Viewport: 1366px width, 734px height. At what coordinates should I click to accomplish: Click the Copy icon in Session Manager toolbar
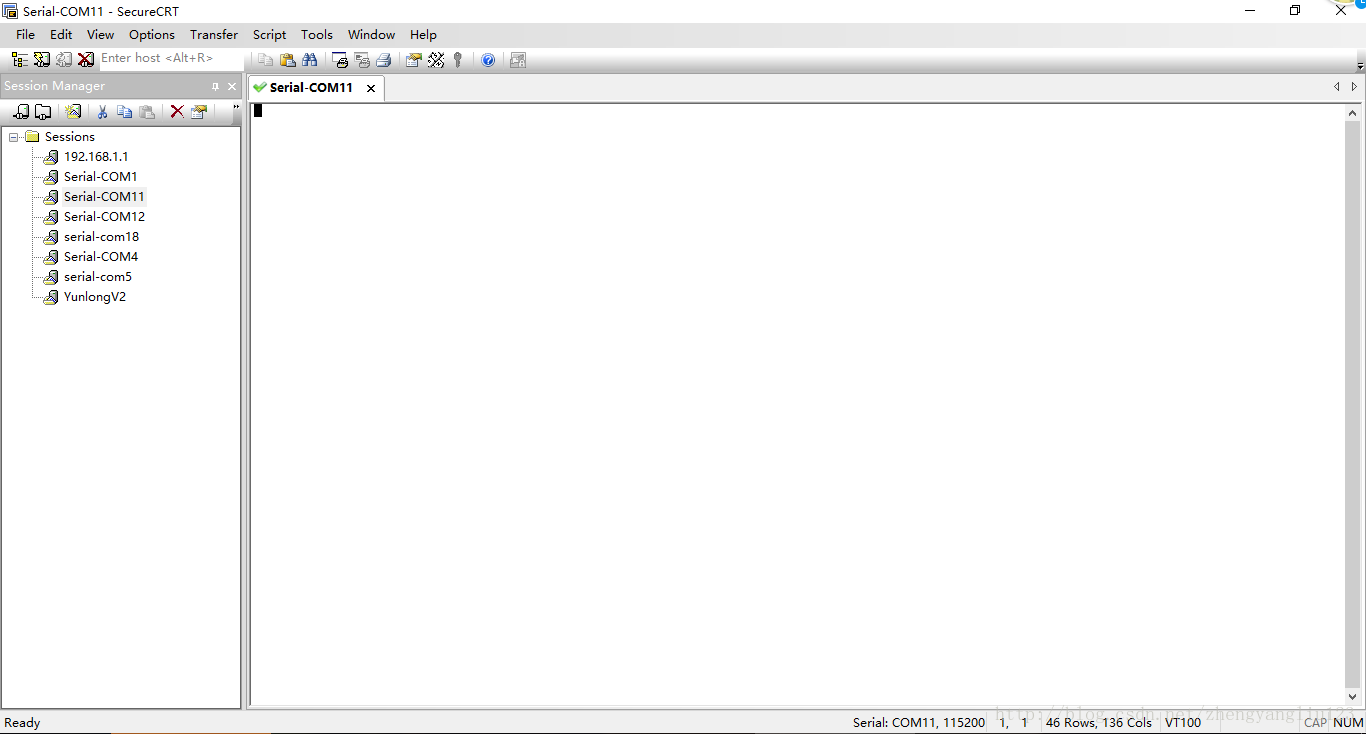pos(124,112)
